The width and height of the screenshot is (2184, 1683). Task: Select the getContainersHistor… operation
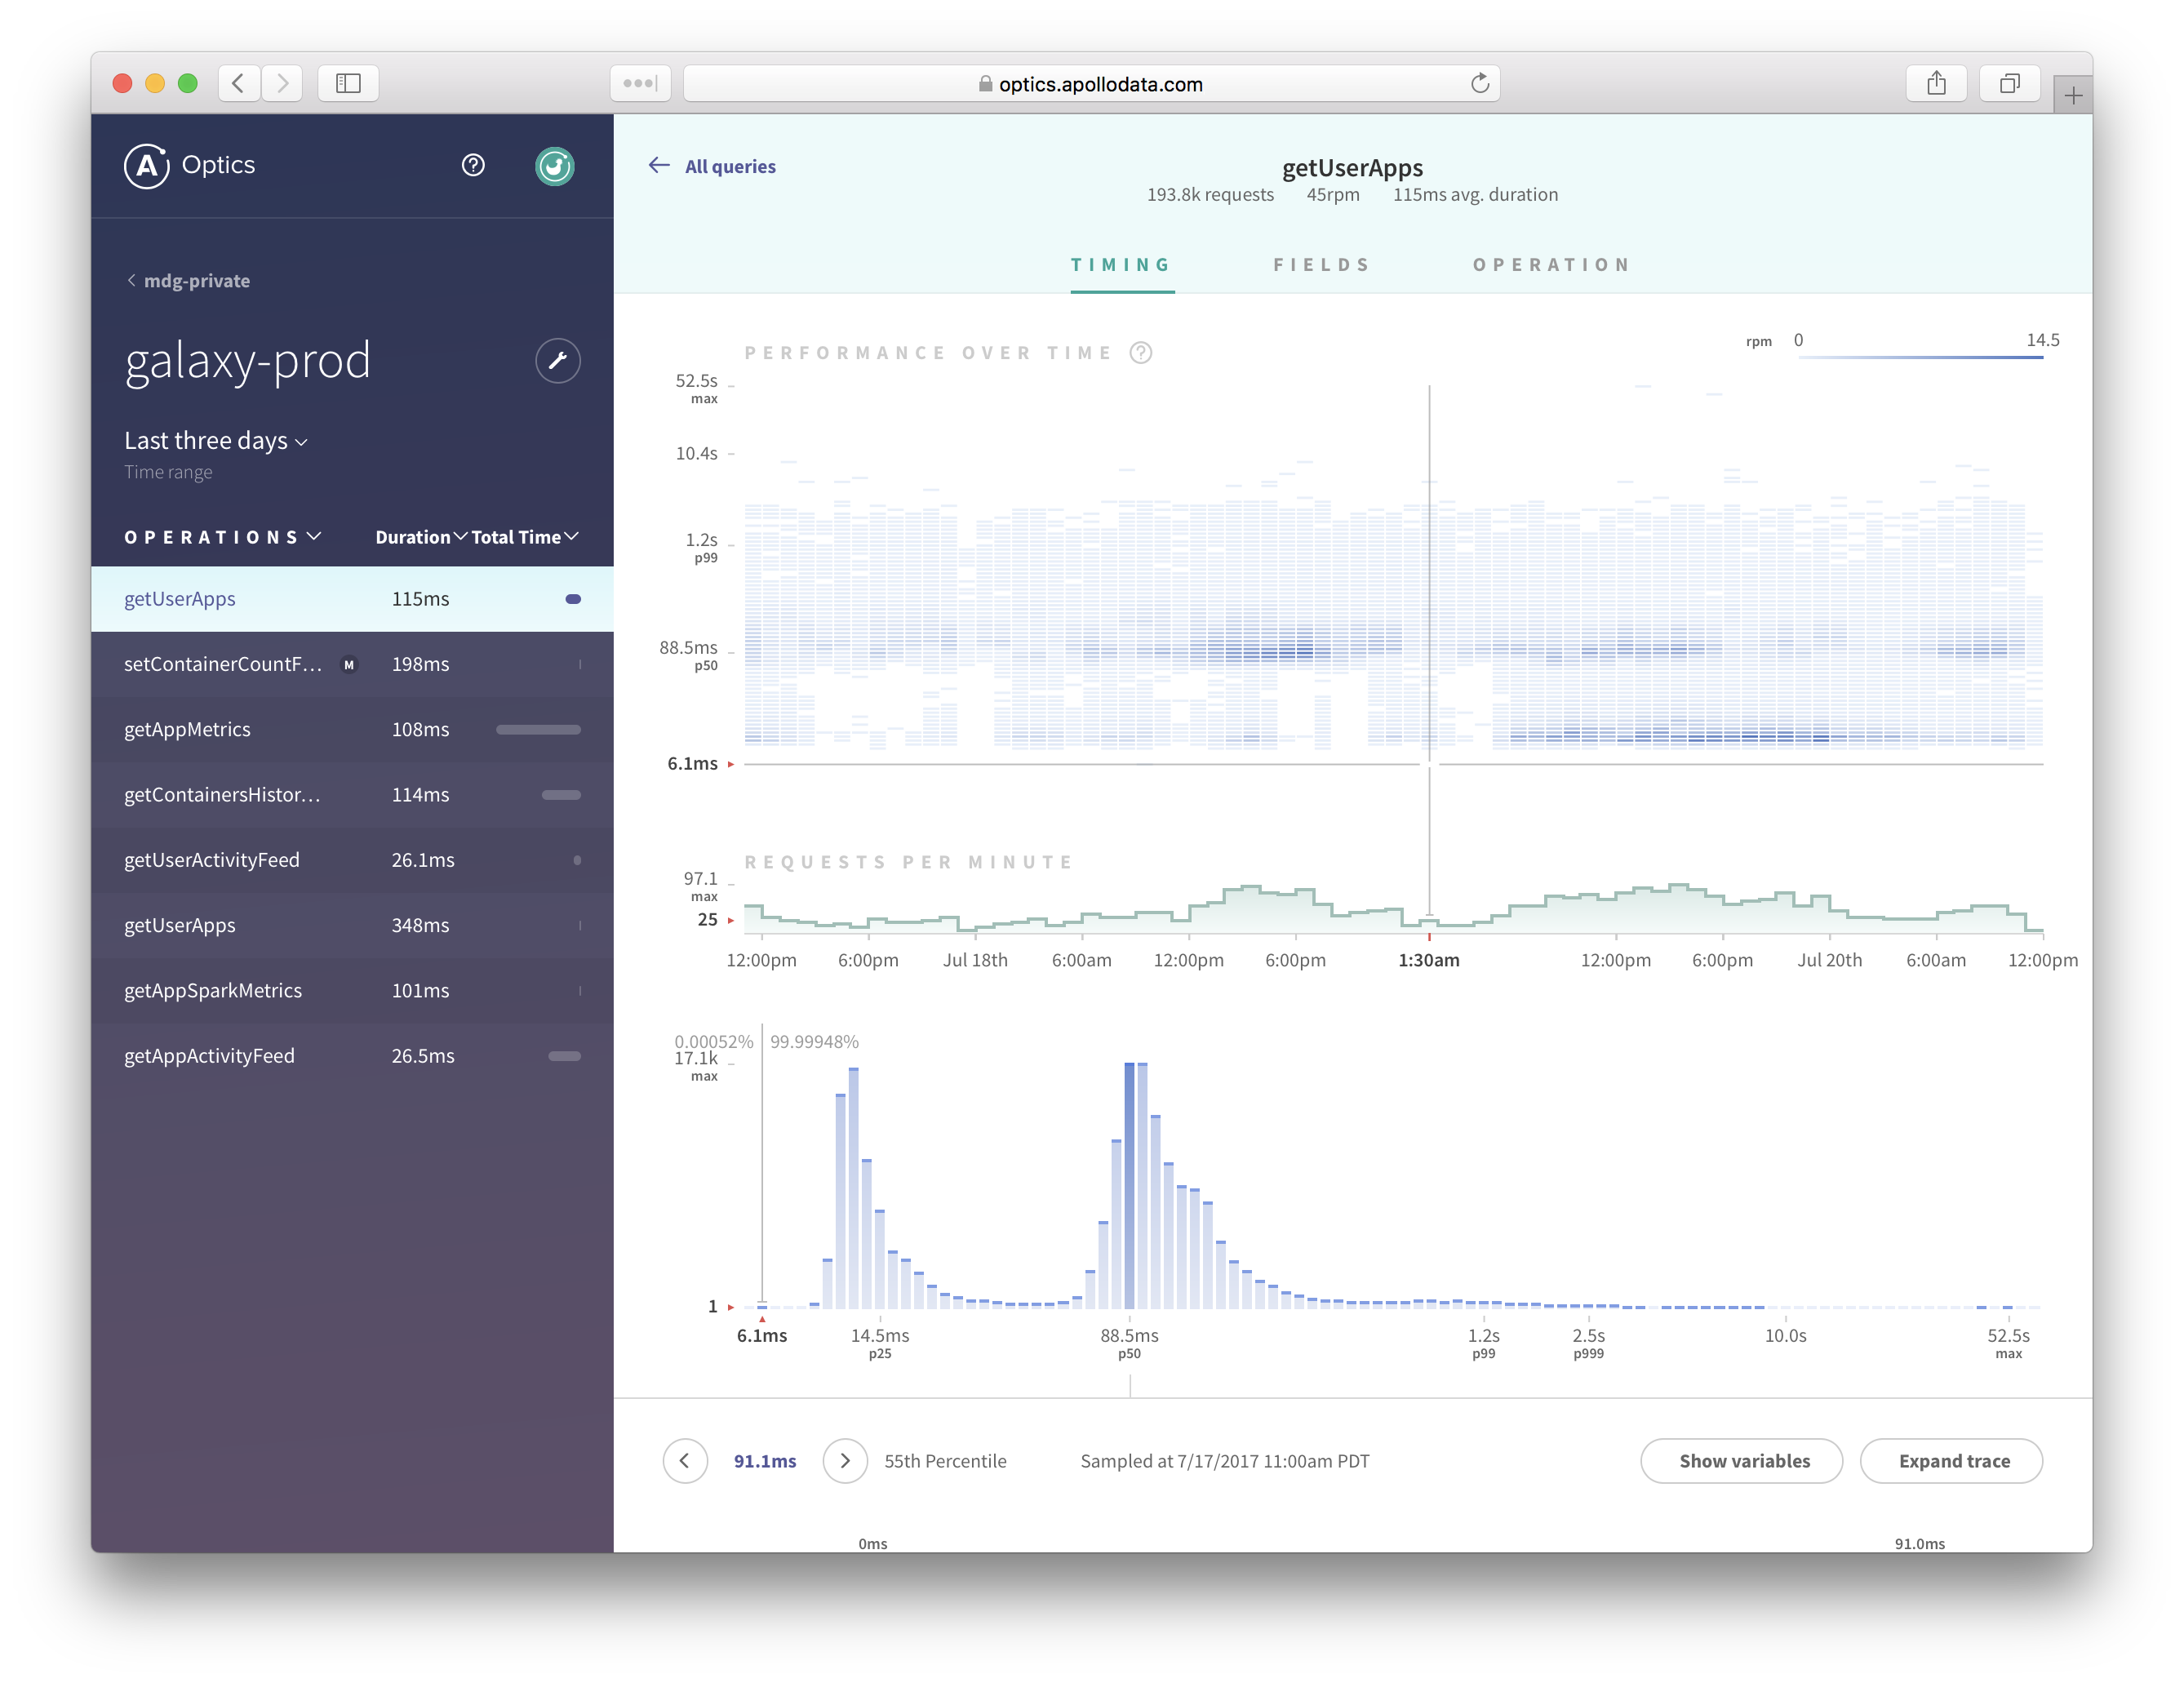[x=352, y=795]
